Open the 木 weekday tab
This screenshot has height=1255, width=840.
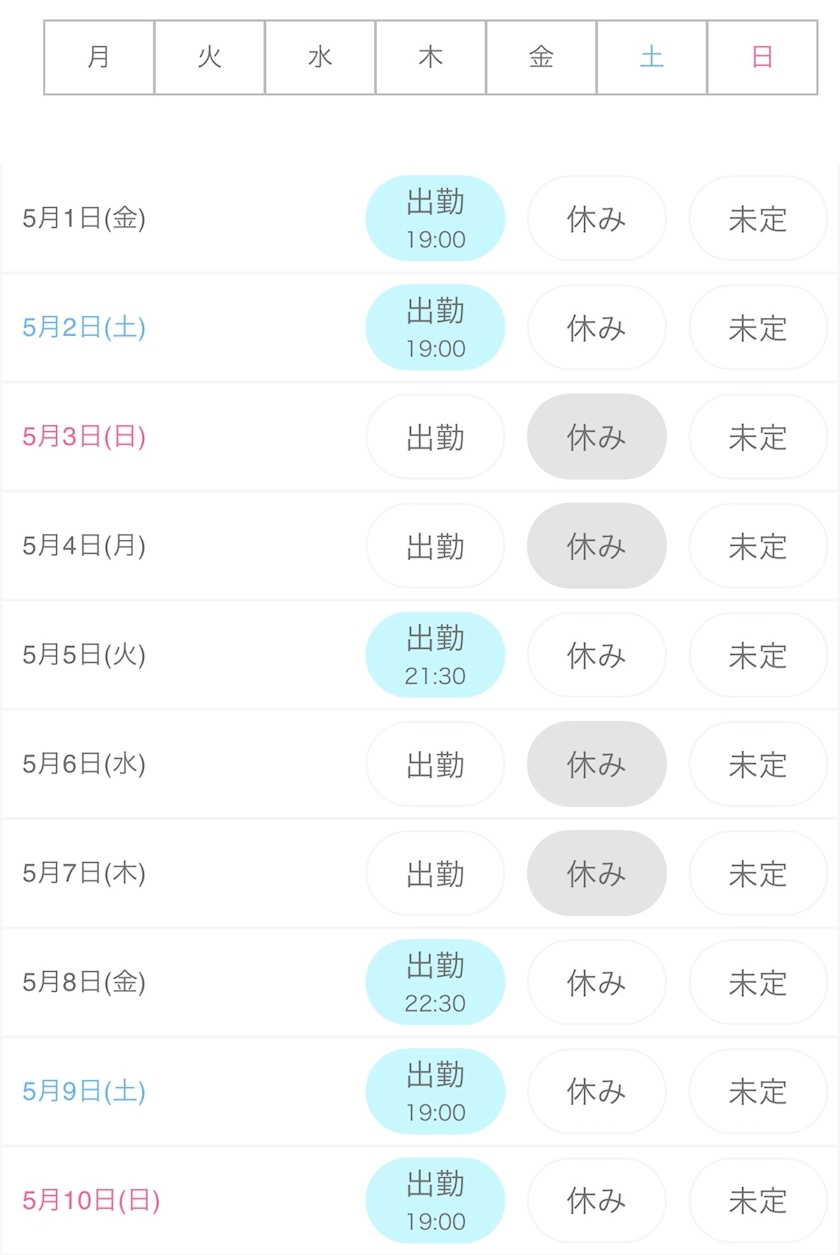(x=431, y=57)
